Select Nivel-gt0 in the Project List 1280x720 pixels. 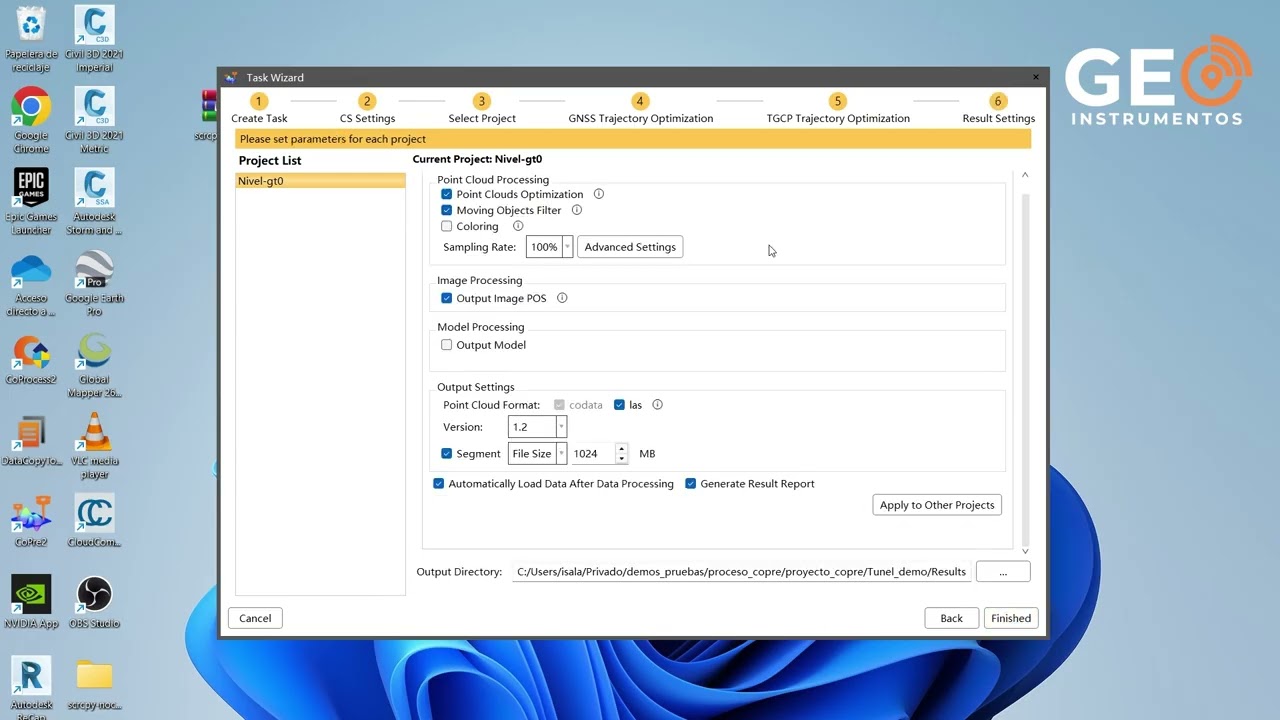(x=321, y=181)
